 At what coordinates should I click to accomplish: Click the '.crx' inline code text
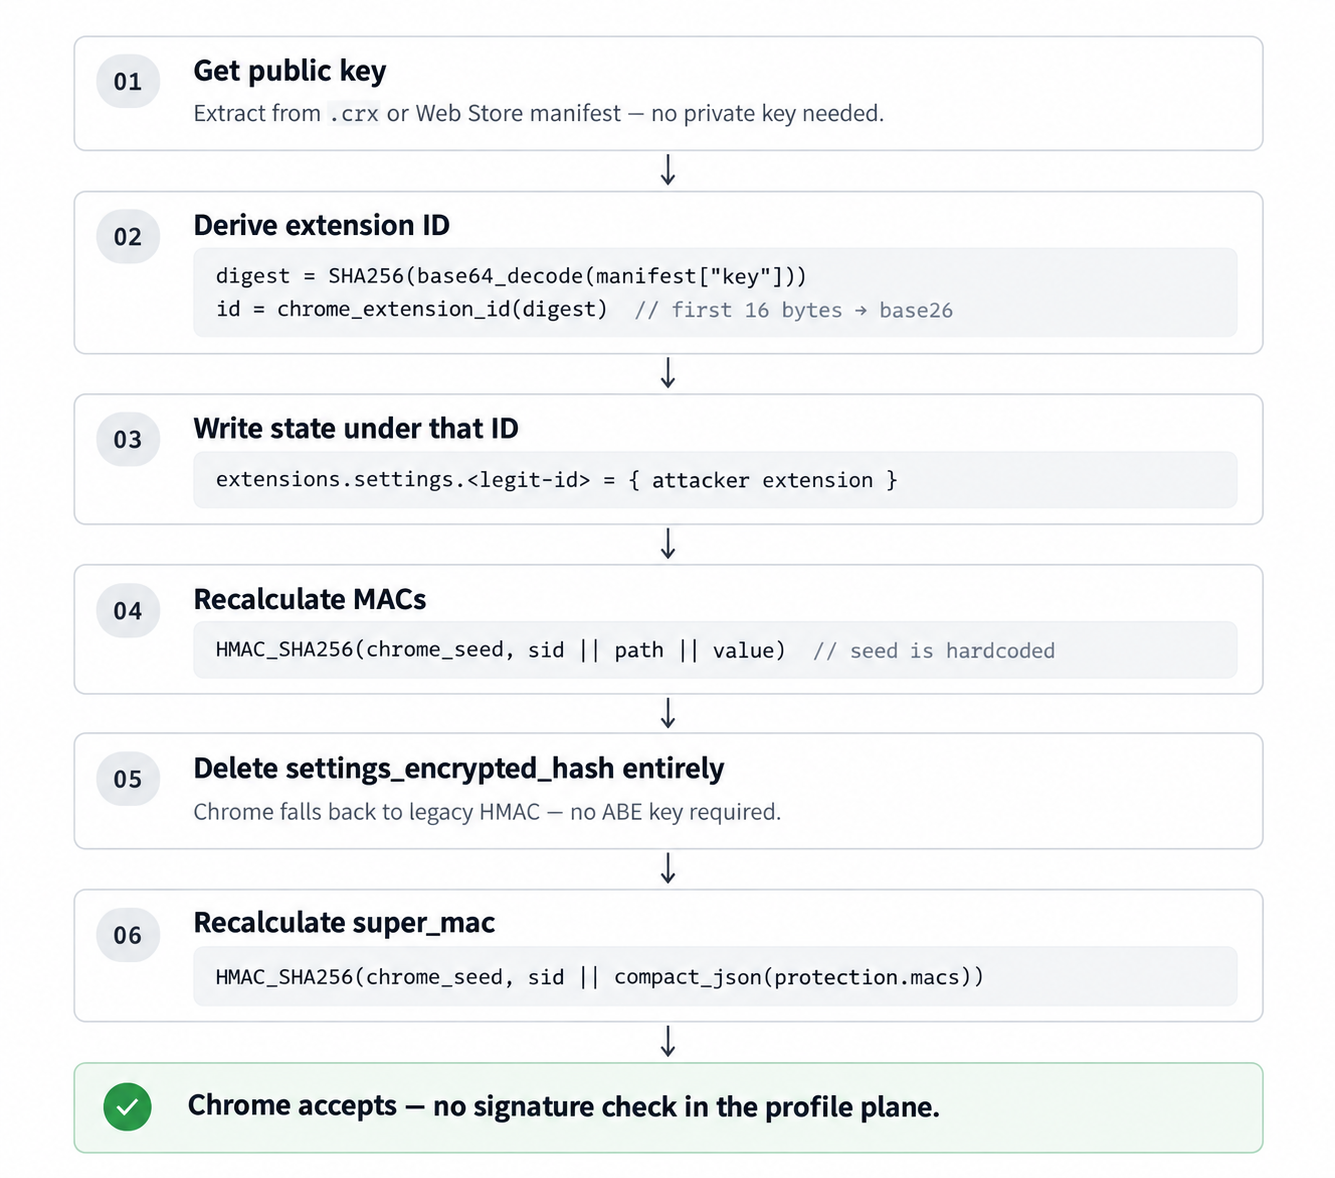point(354,114)
